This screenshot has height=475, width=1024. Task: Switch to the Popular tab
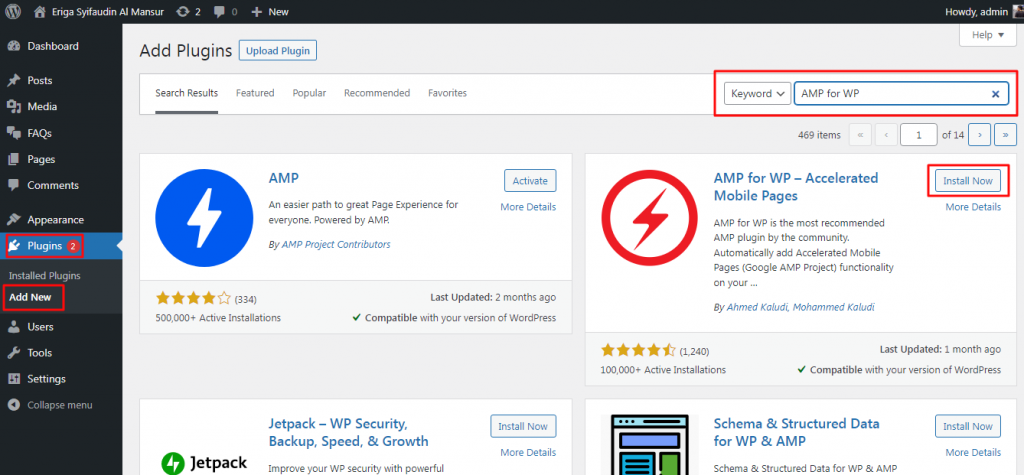310,93
